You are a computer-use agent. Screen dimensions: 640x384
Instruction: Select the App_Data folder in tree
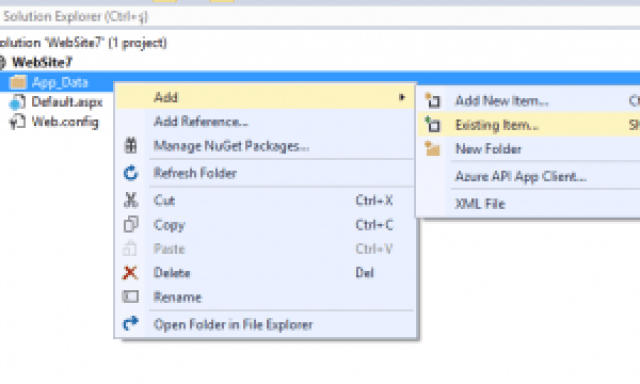click(60, 82)
